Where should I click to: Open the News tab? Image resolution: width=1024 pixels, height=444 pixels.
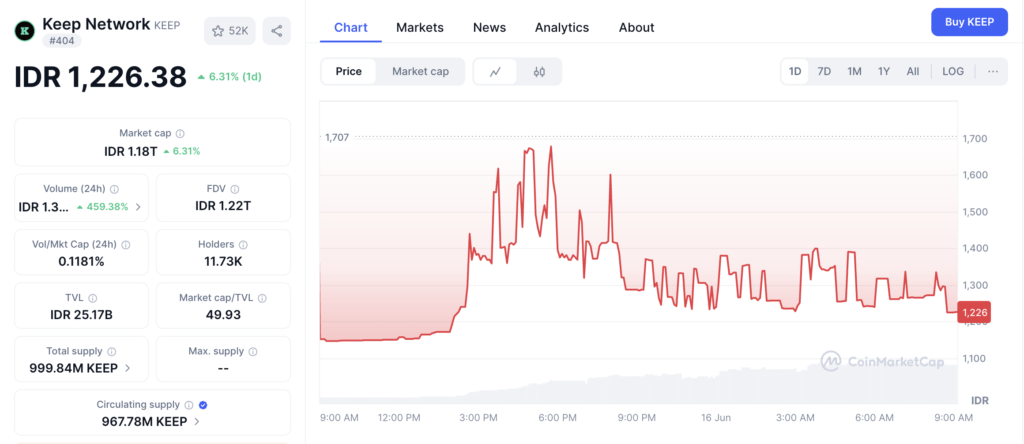[x=489, y=27]
